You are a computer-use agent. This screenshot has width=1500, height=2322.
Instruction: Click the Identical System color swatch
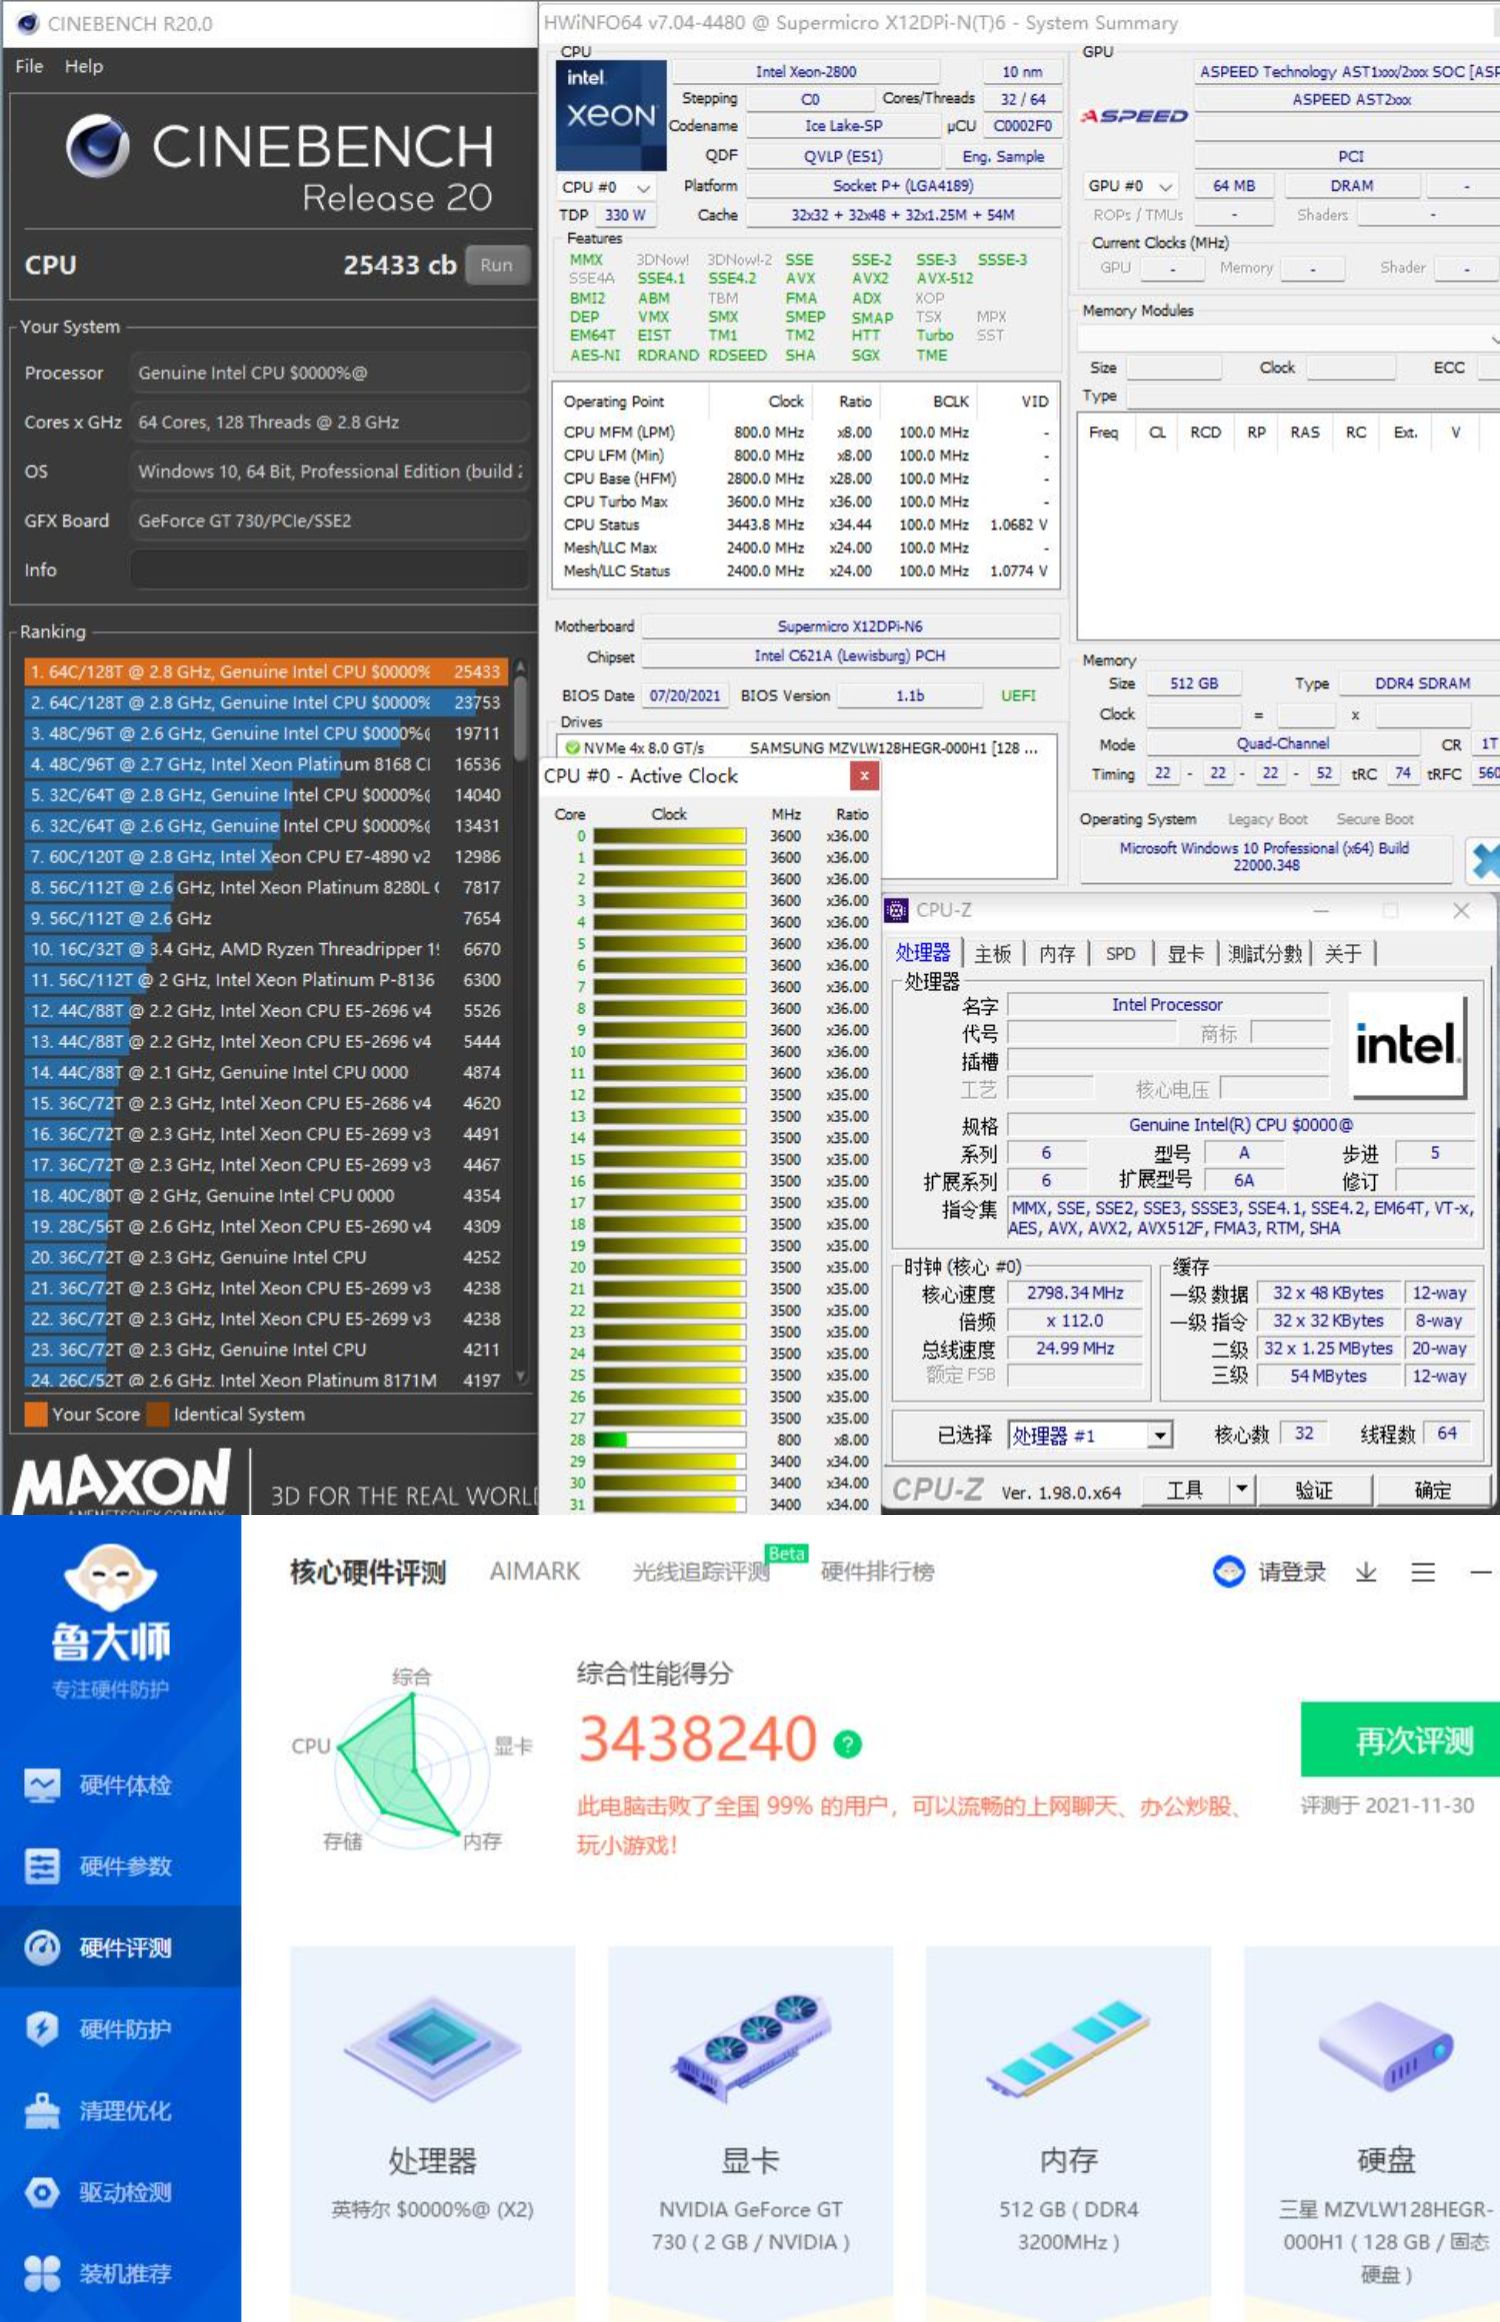tap(157, 1414)
